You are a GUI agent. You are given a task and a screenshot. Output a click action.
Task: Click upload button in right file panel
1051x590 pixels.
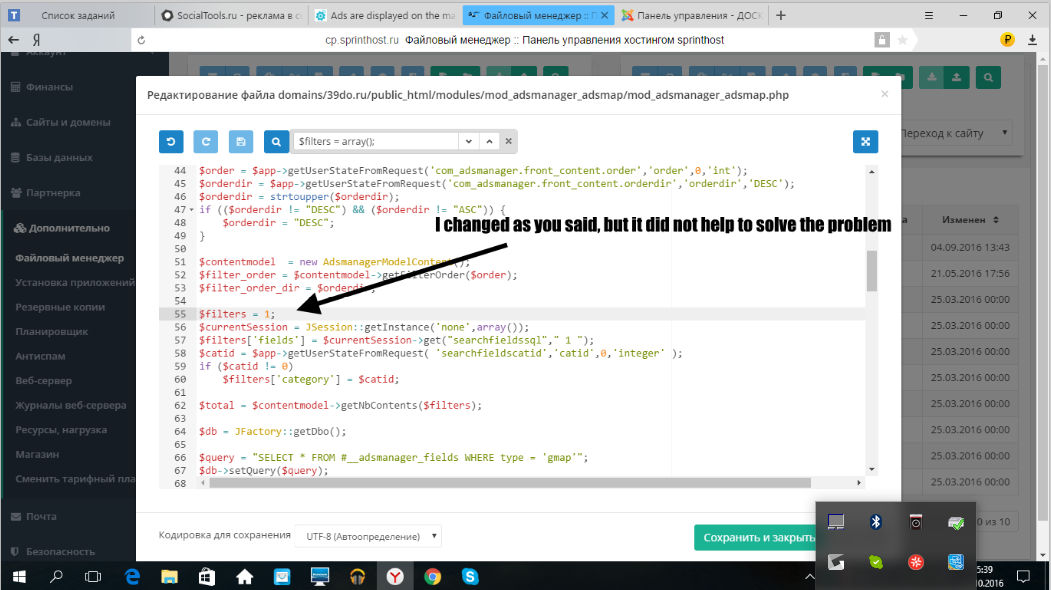[x=956, y=78]
